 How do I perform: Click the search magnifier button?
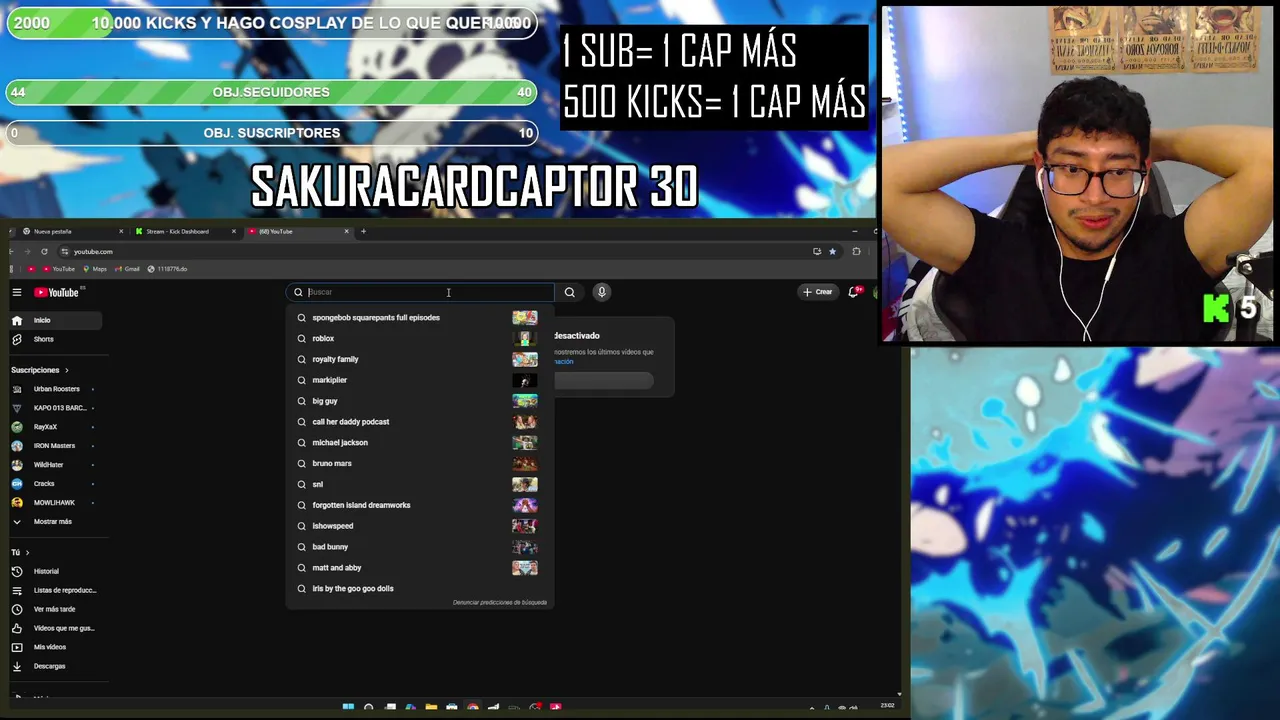570,292
